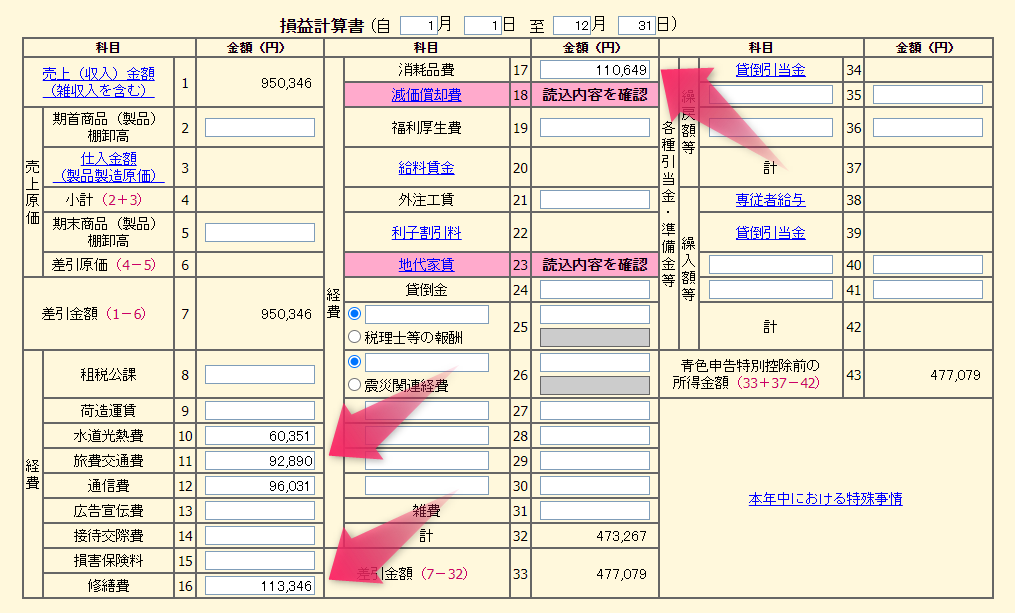Click the 租税公課 amount field
This screenshot has width=1015, height=613.
pos(260,375)
